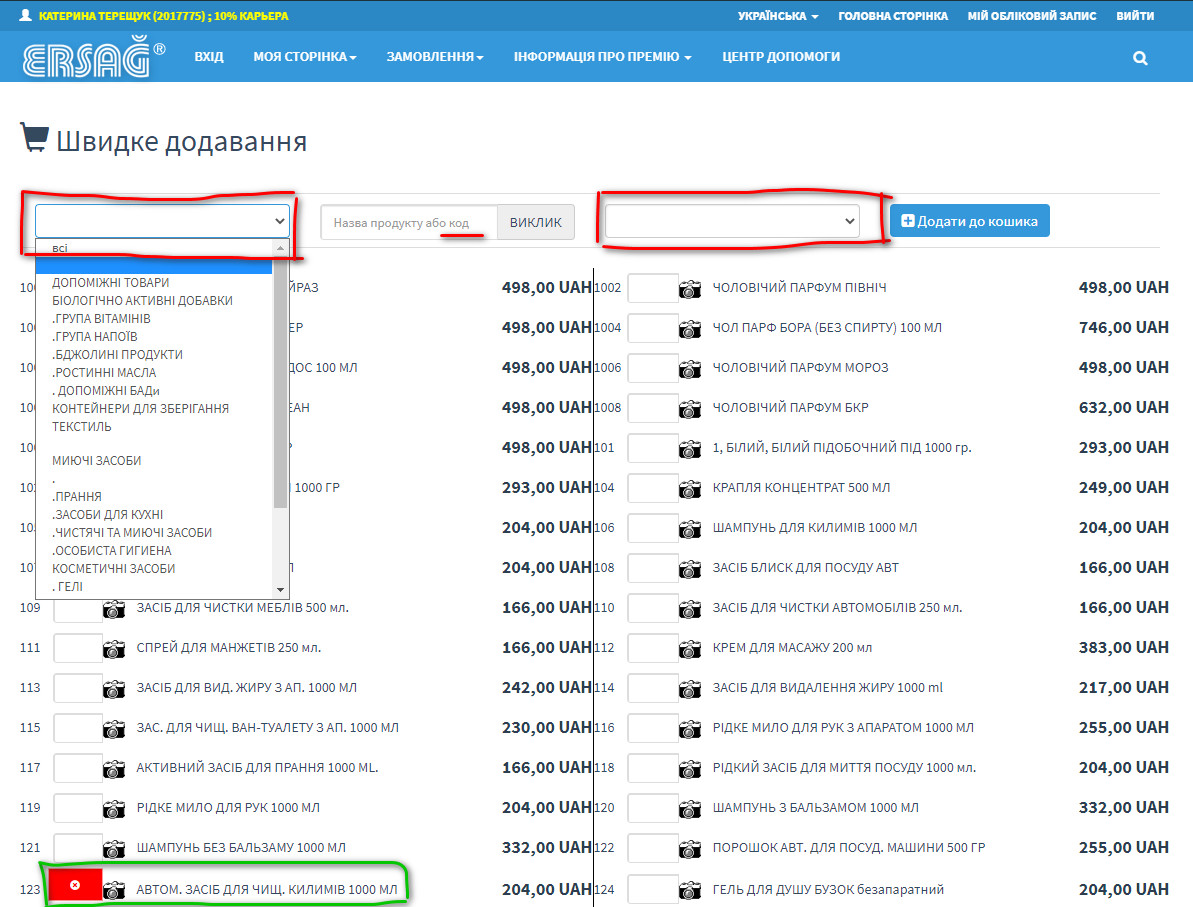Click the product name or code field
Screen dimensions: 1193x907
click(x=408, y=222)
